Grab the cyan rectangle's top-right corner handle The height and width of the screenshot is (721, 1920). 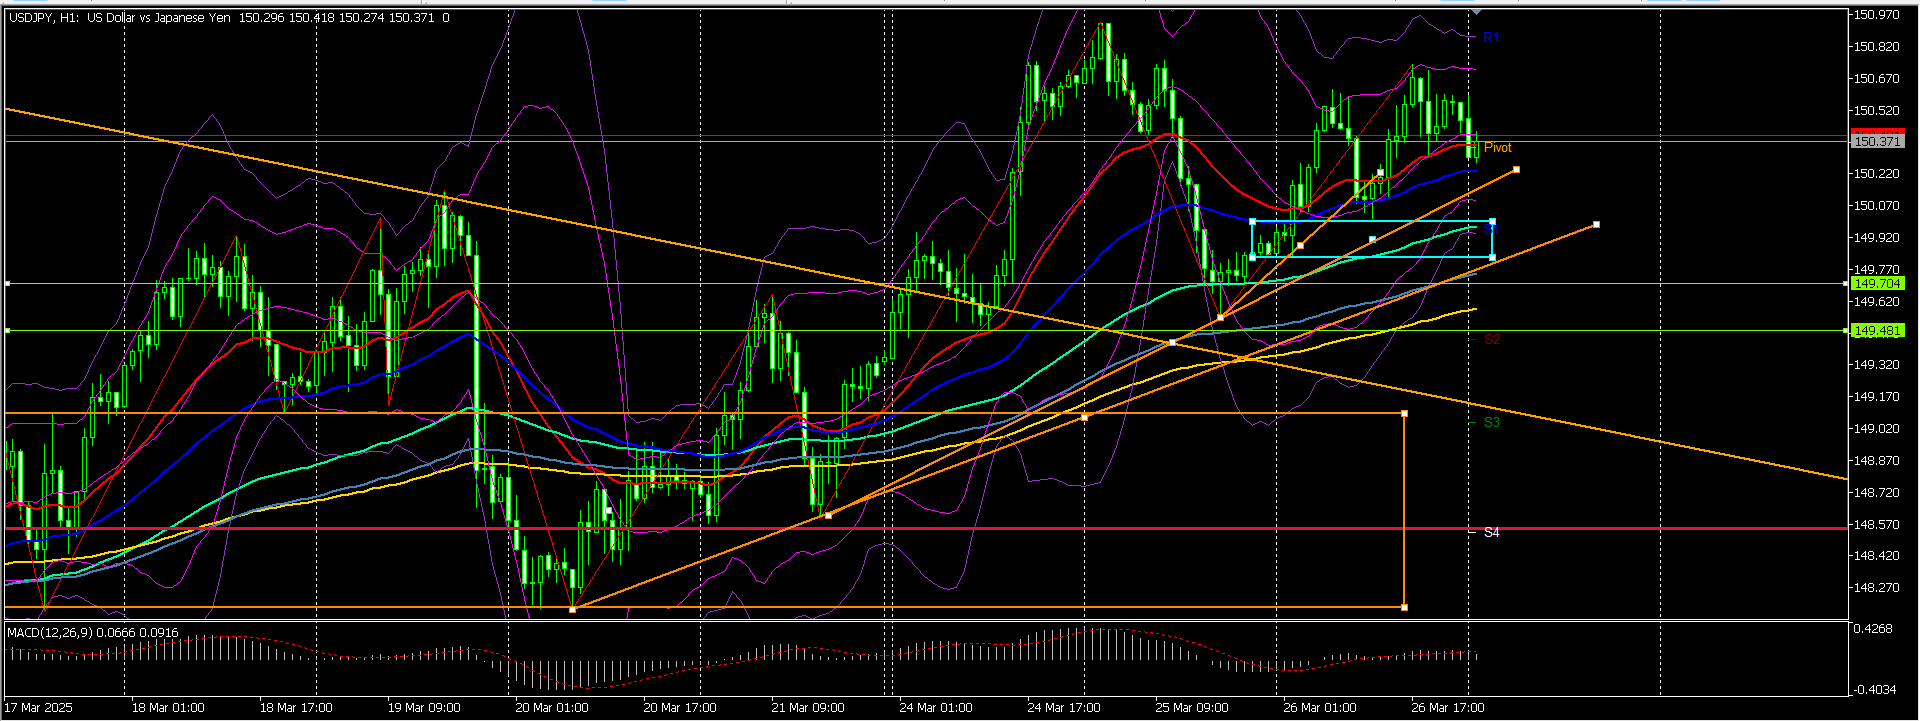coord(1493,222)
